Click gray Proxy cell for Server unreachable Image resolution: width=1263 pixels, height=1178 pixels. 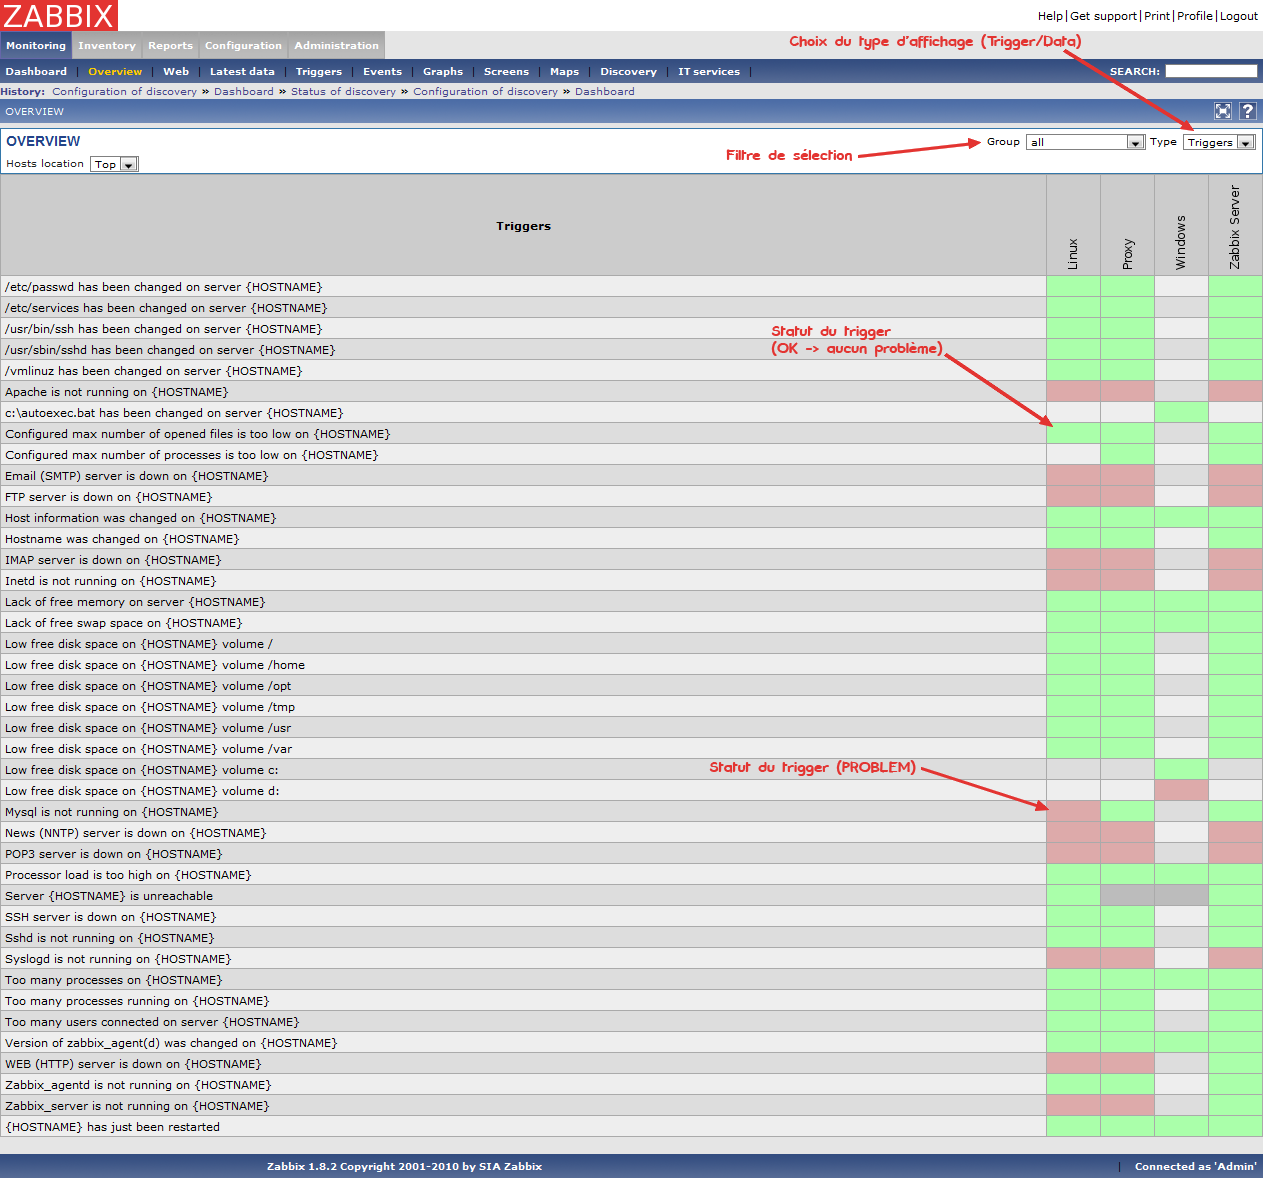pos(1127,896)
